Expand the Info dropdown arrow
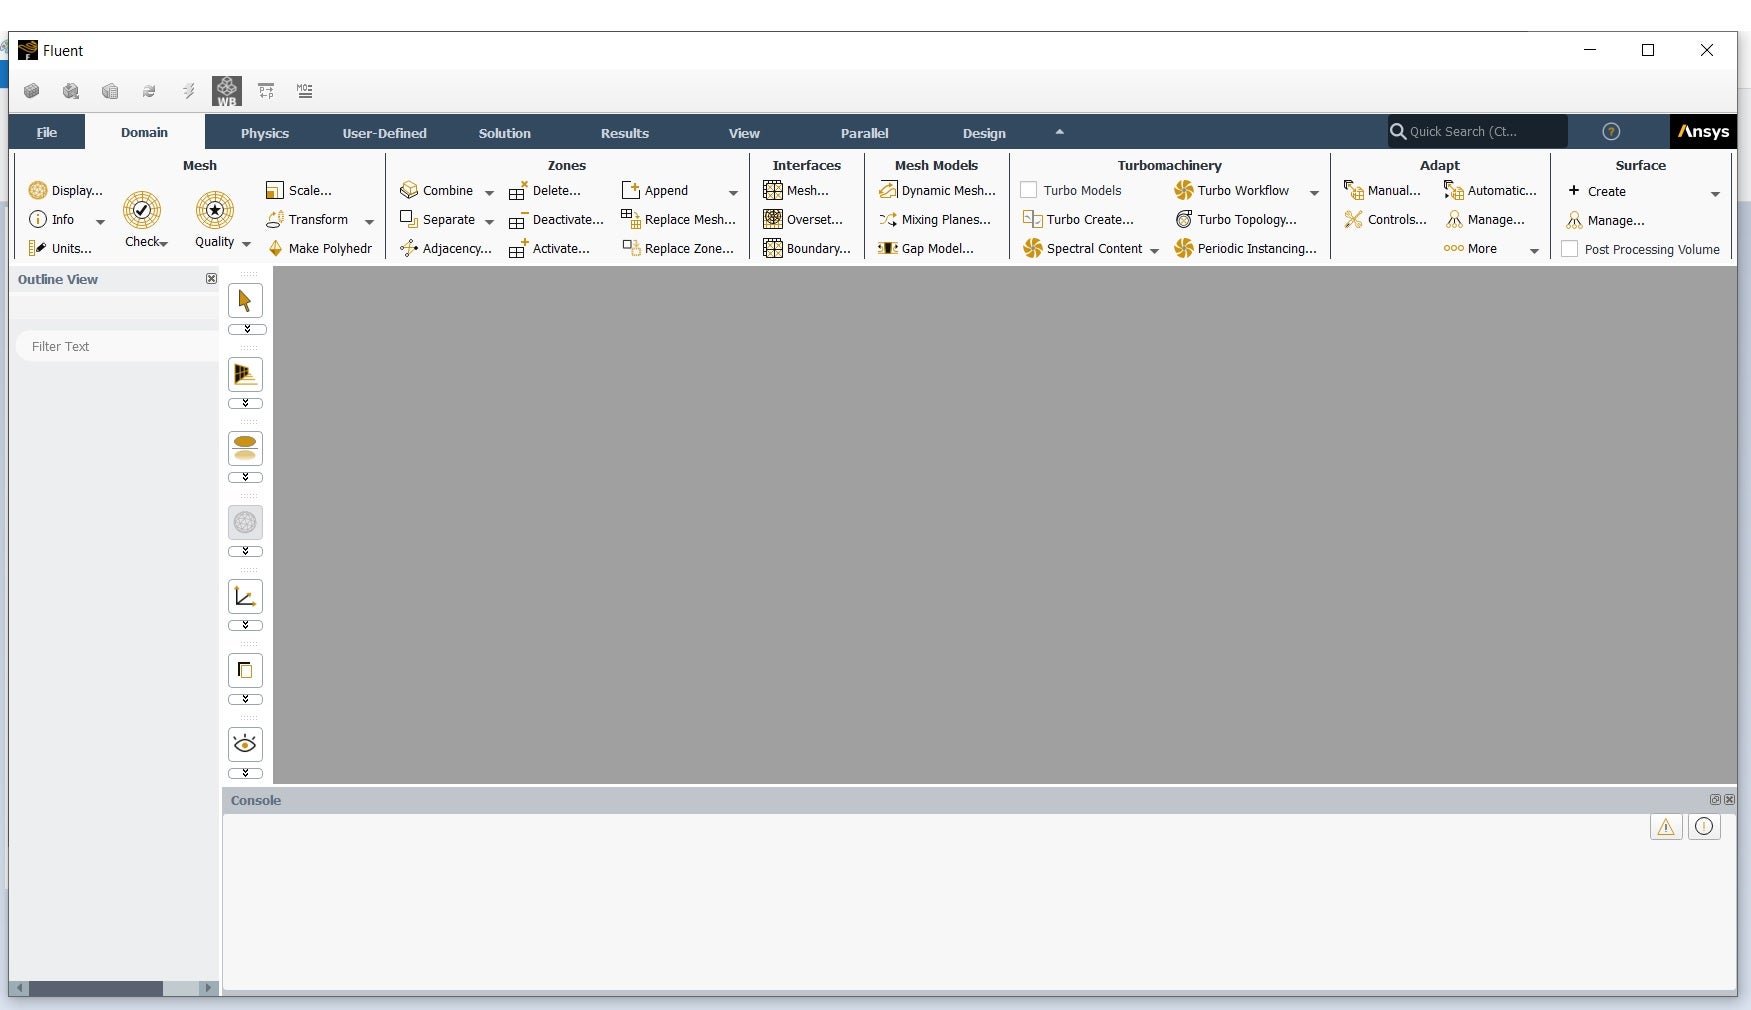 (x=100, y=222)
